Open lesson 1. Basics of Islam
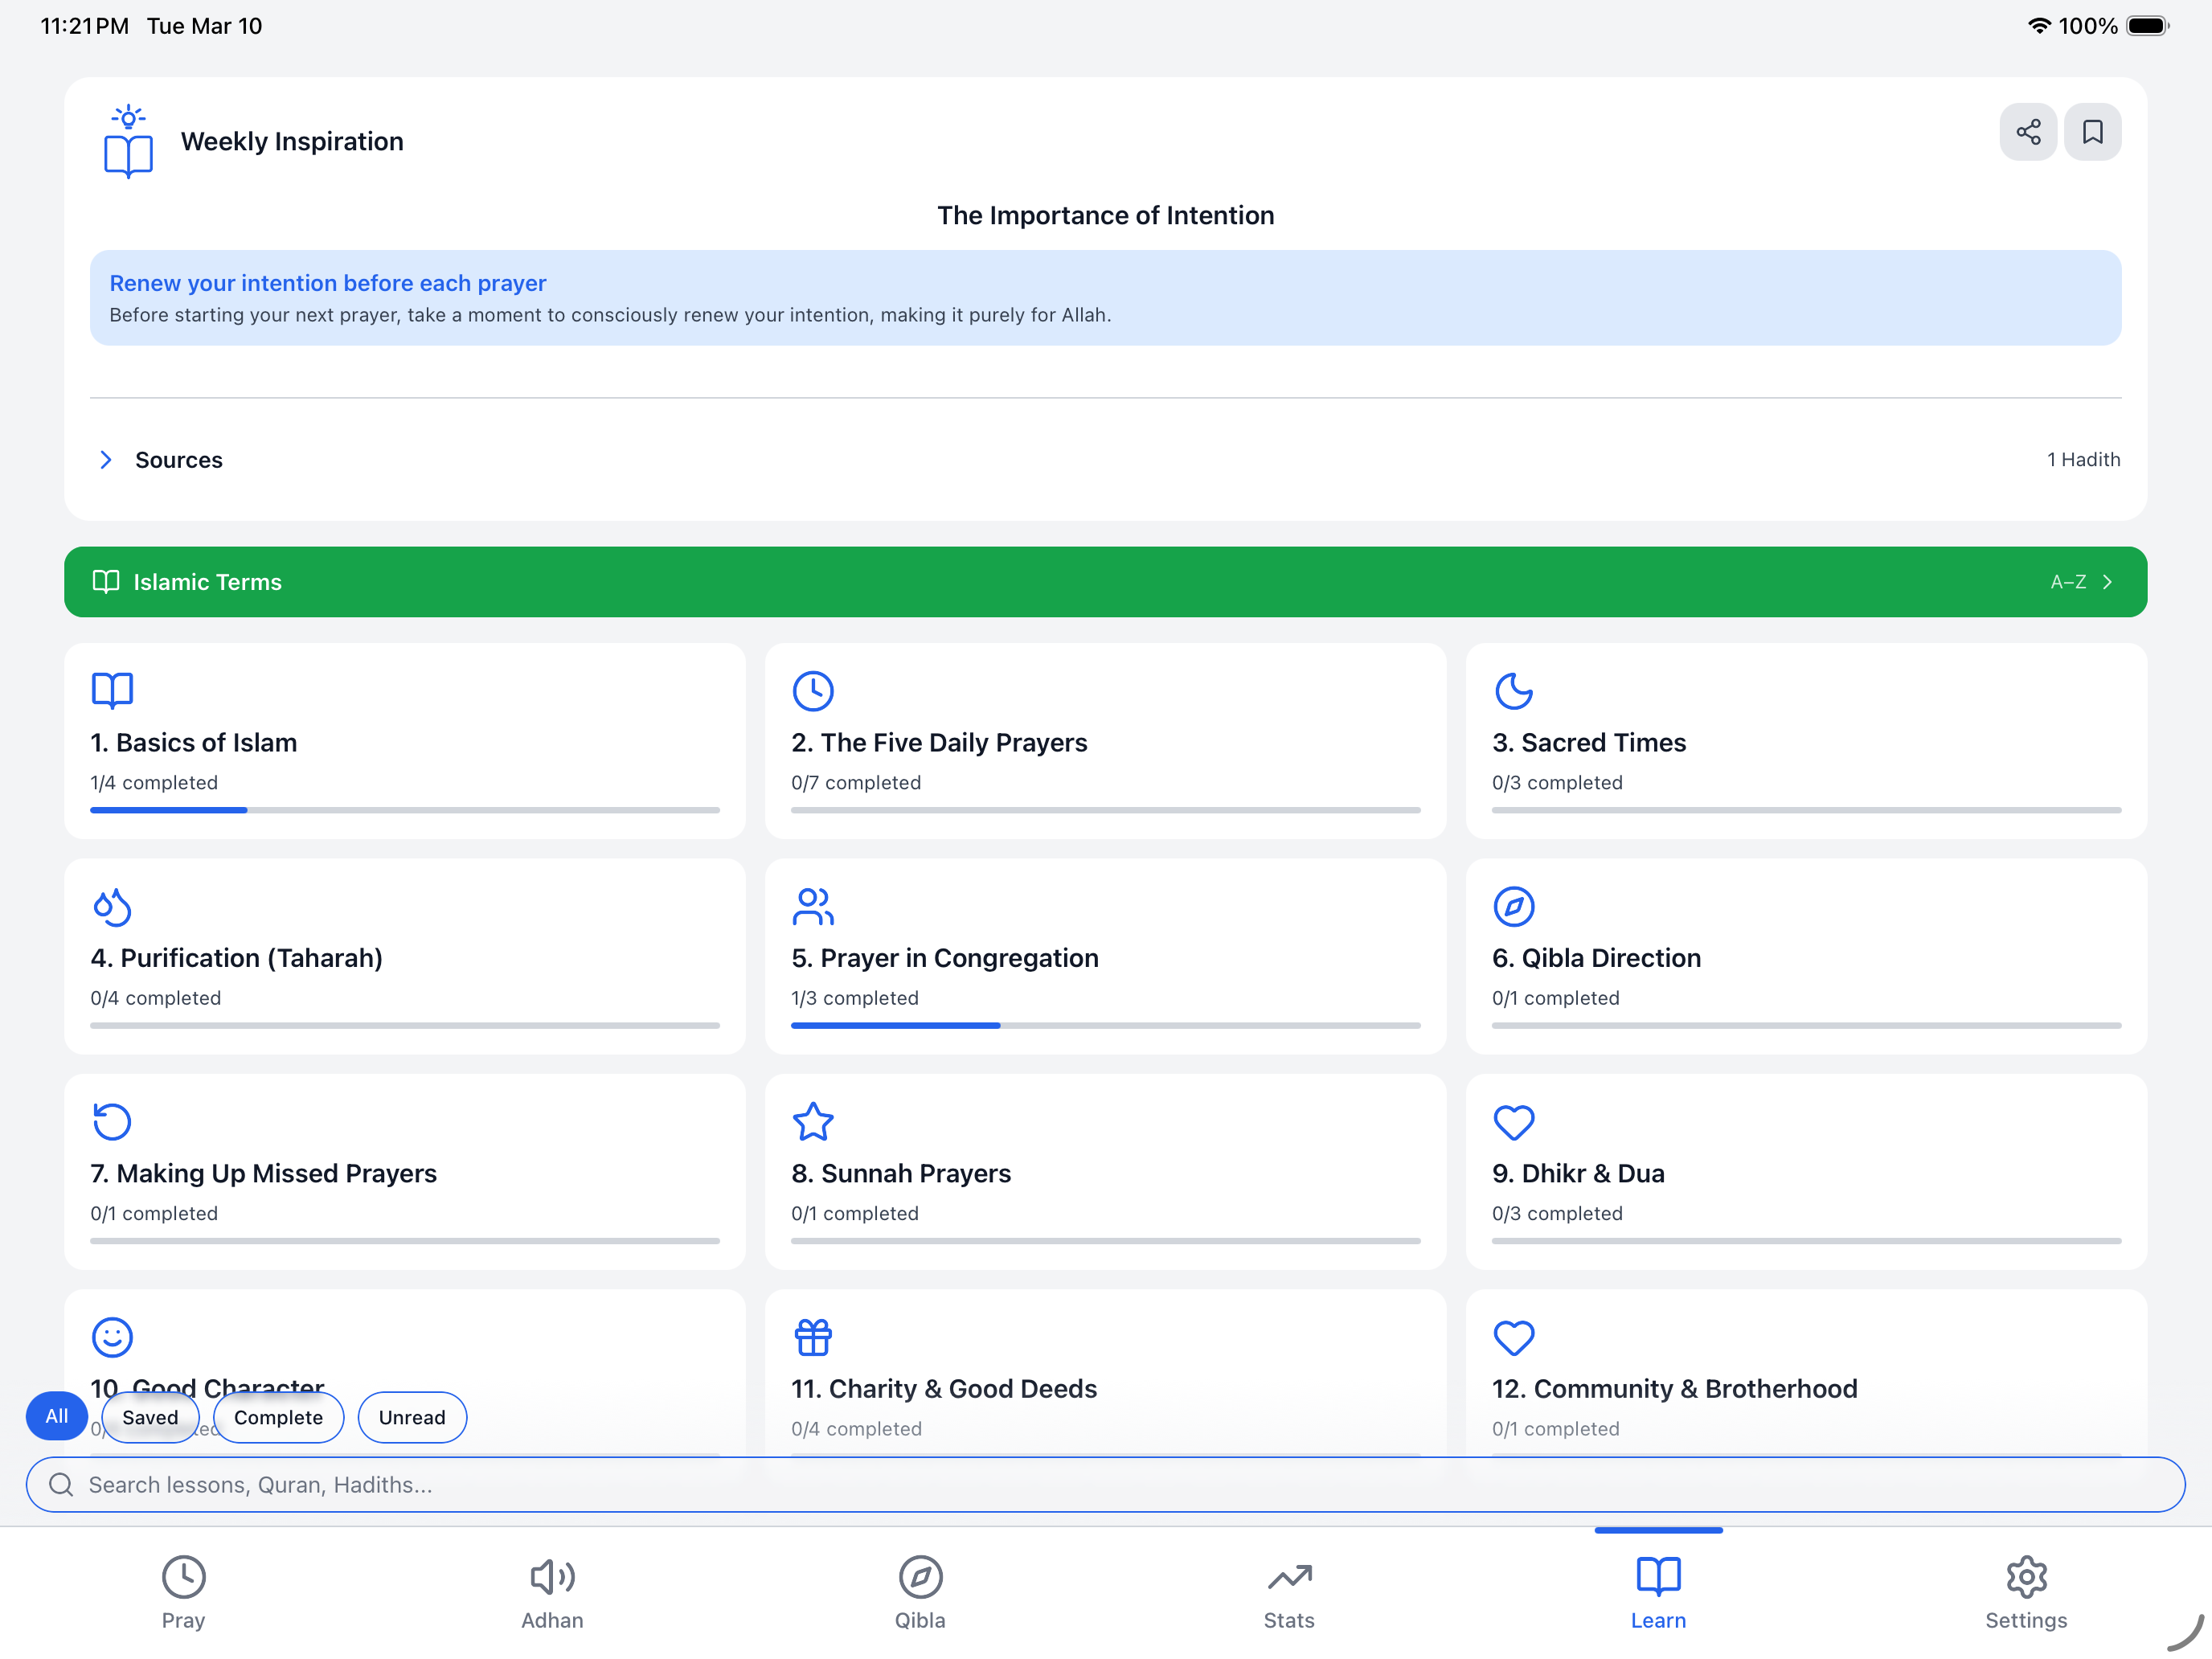Image resolution: width=2212 pixels, height=1659 pixels. click(x=405, y=741)
